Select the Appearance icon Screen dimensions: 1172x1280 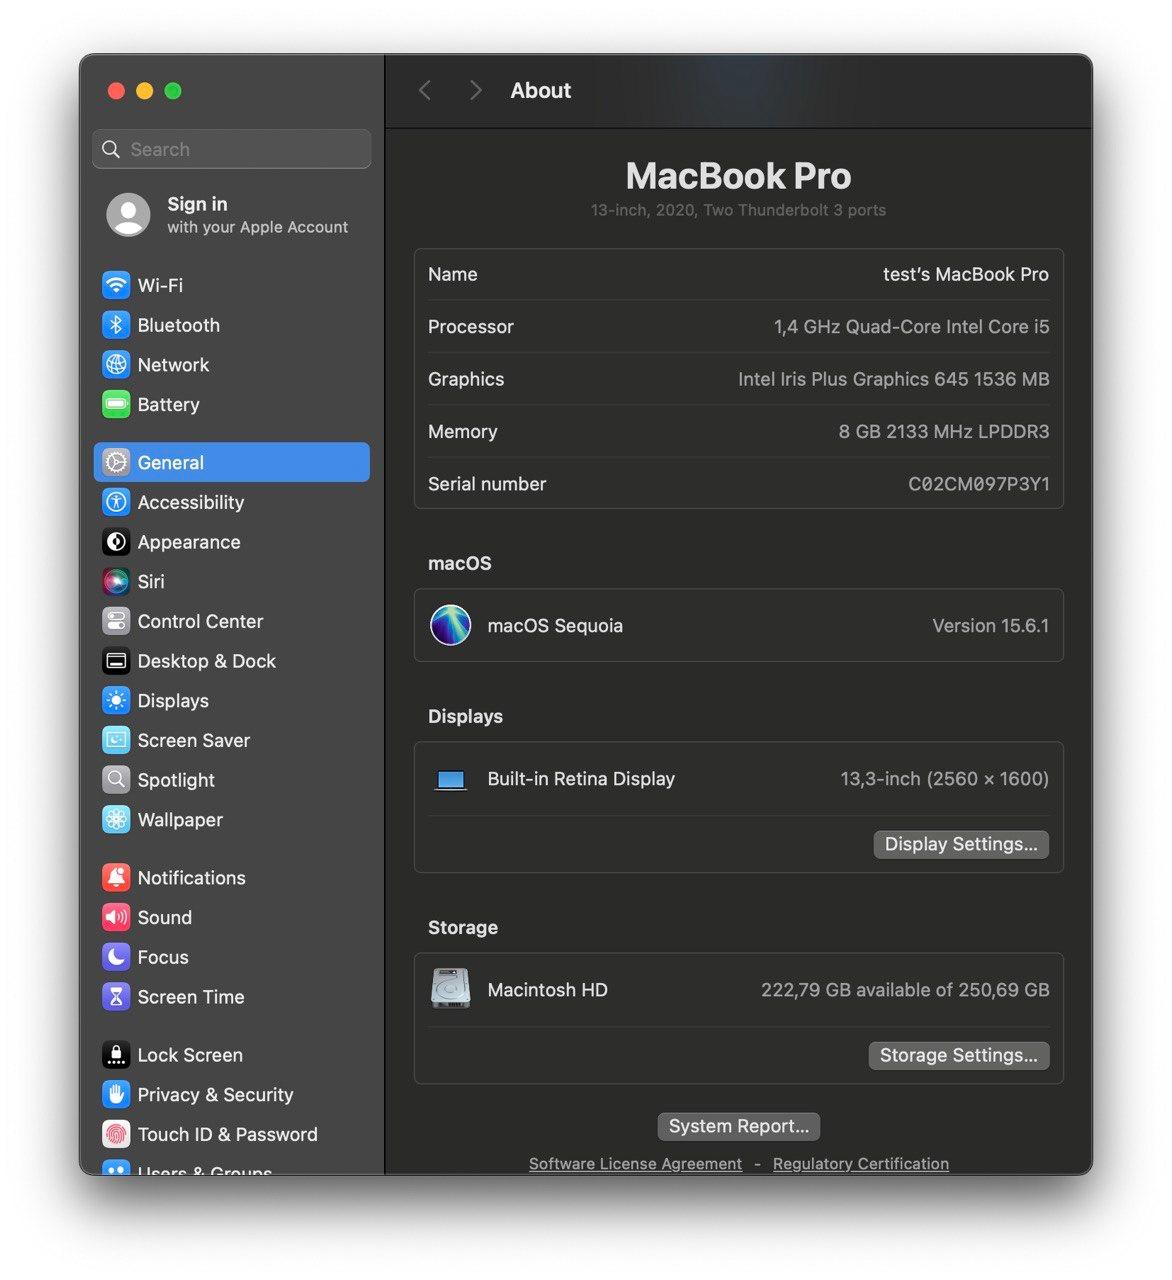189,542
